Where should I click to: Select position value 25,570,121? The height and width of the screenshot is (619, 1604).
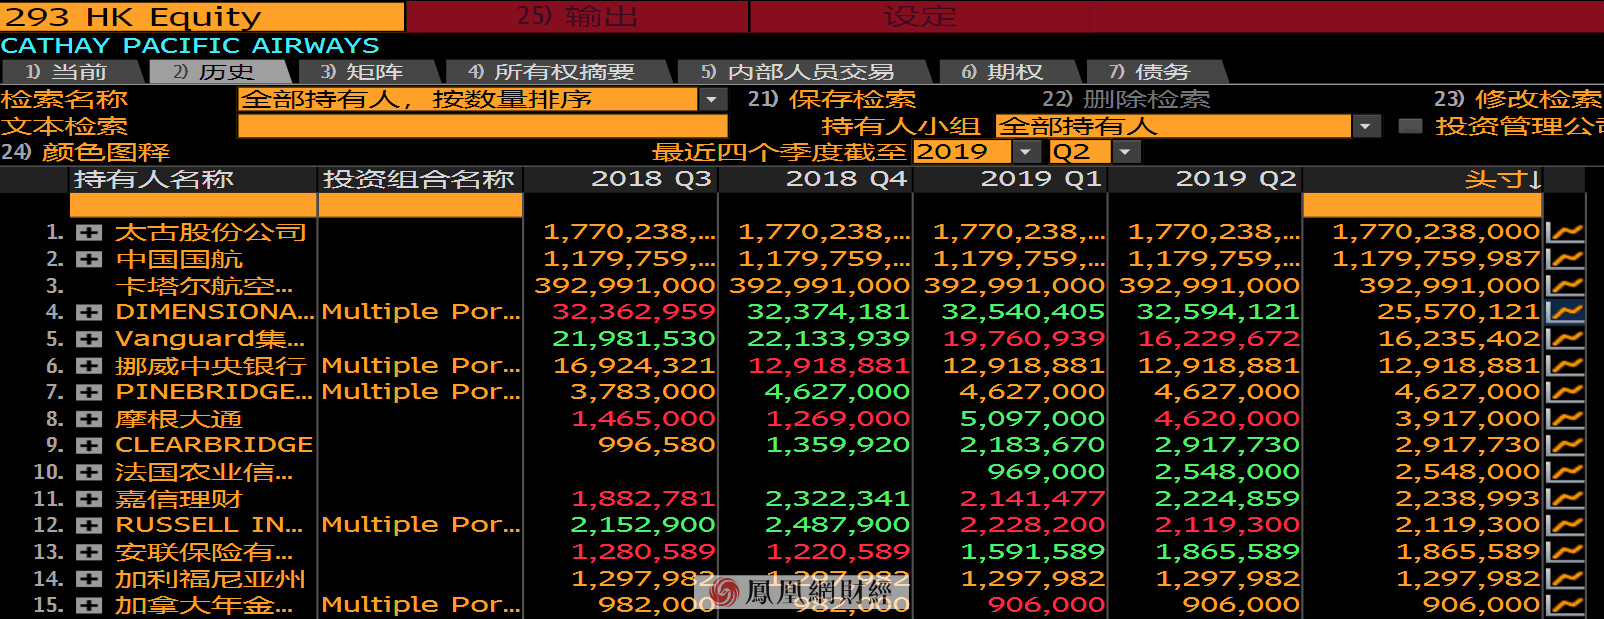point(1458,312)
